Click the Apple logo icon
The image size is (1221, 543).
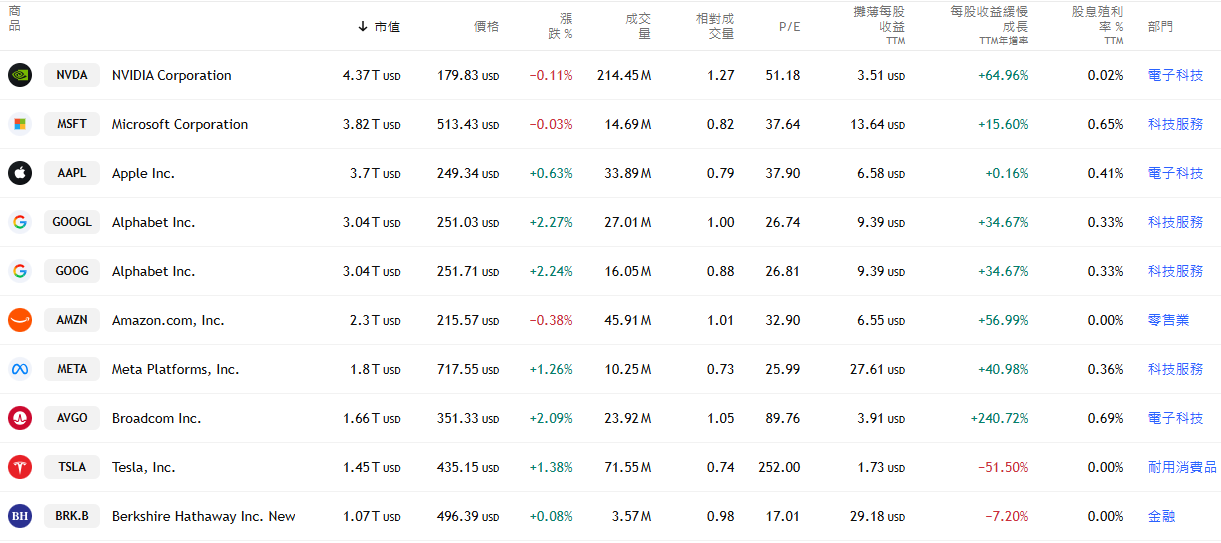click(20, 173)
